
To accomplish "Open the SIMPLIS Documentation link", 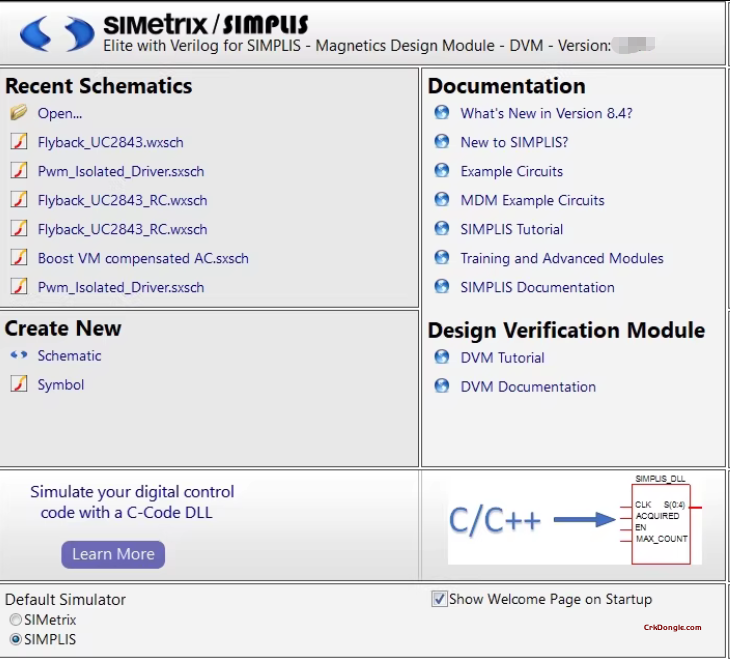I will [538, 287].
